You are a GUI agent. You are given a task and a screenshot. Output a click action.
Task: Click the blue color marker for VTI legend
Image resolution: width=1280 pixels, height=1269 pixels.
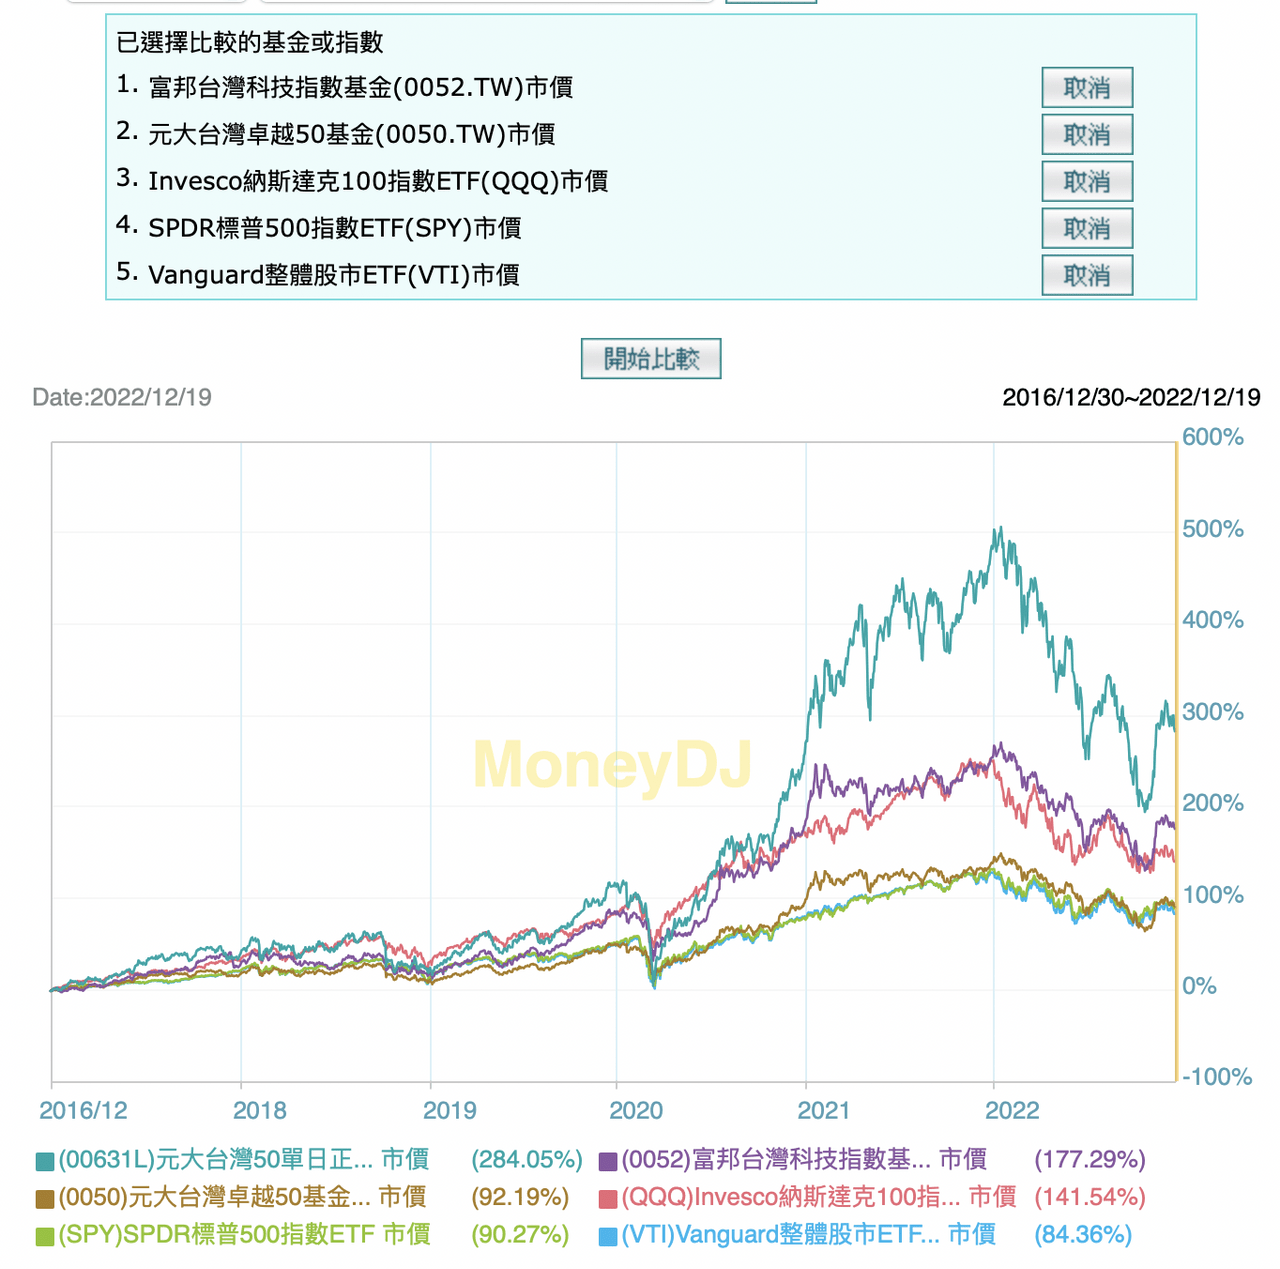tap(607, 1234)
